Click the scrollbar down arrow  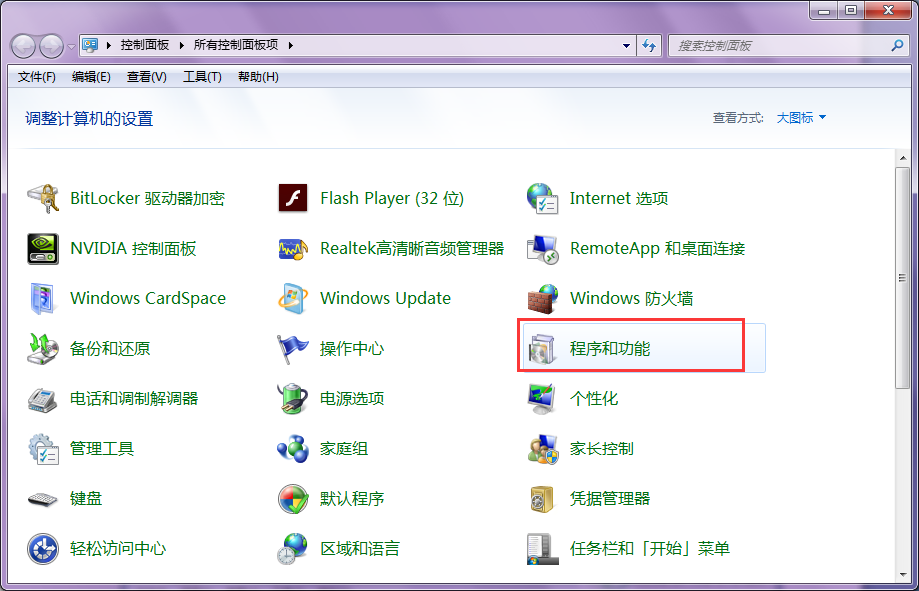903,575
